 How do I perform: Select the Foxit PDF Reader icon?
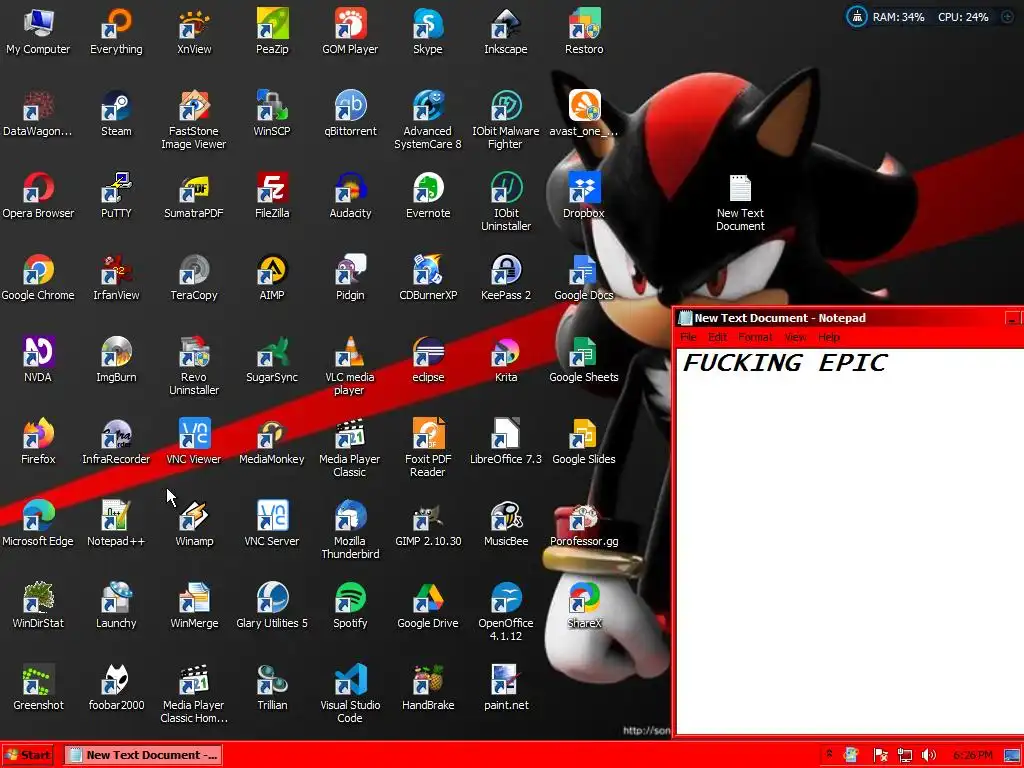[x=428, y=448]
